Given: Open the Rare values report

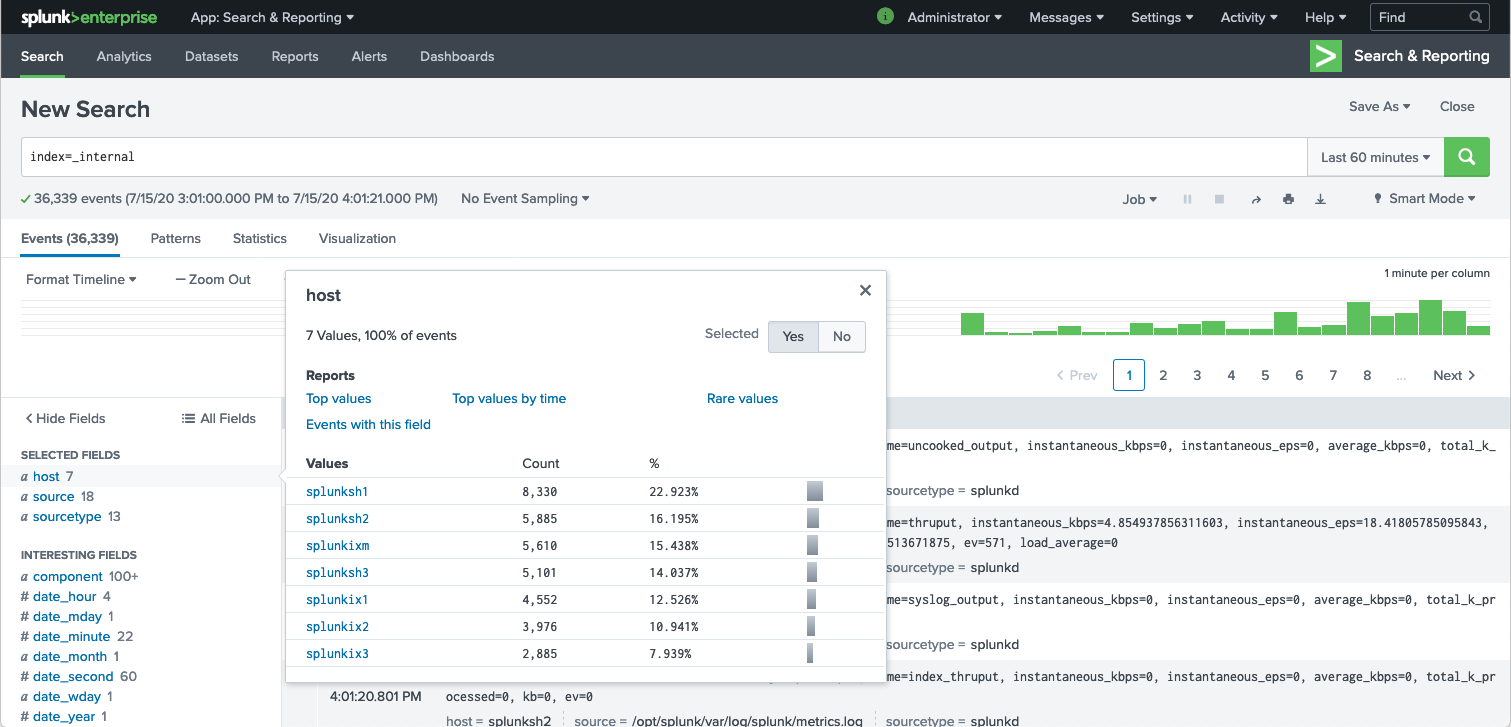Looking at the screenshot, I should coord(742,398).
